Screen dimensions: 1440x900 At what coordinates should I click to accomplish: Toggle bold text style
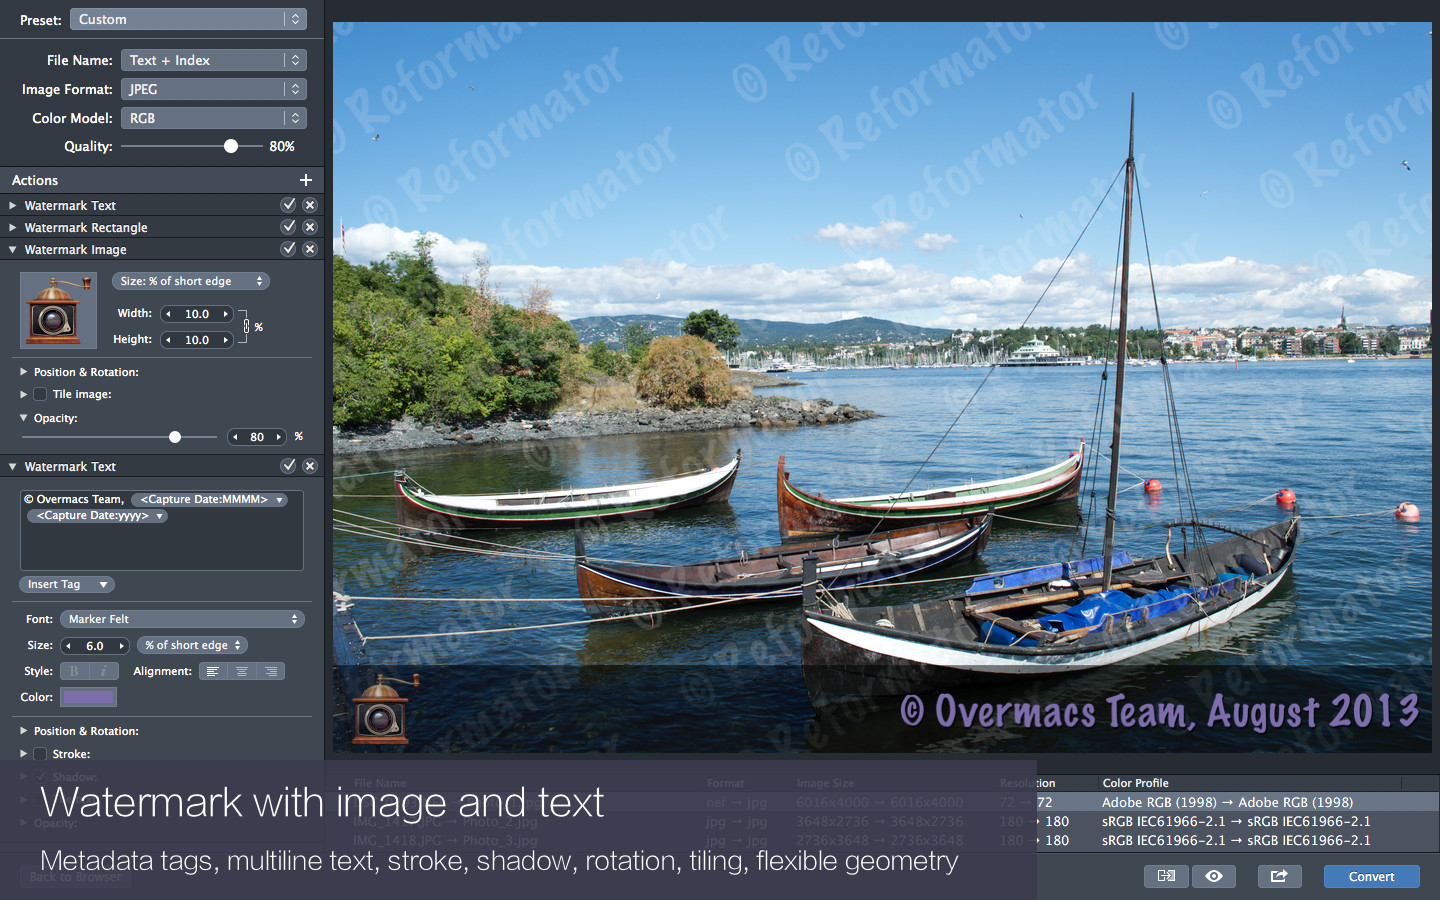click(74, 671)
